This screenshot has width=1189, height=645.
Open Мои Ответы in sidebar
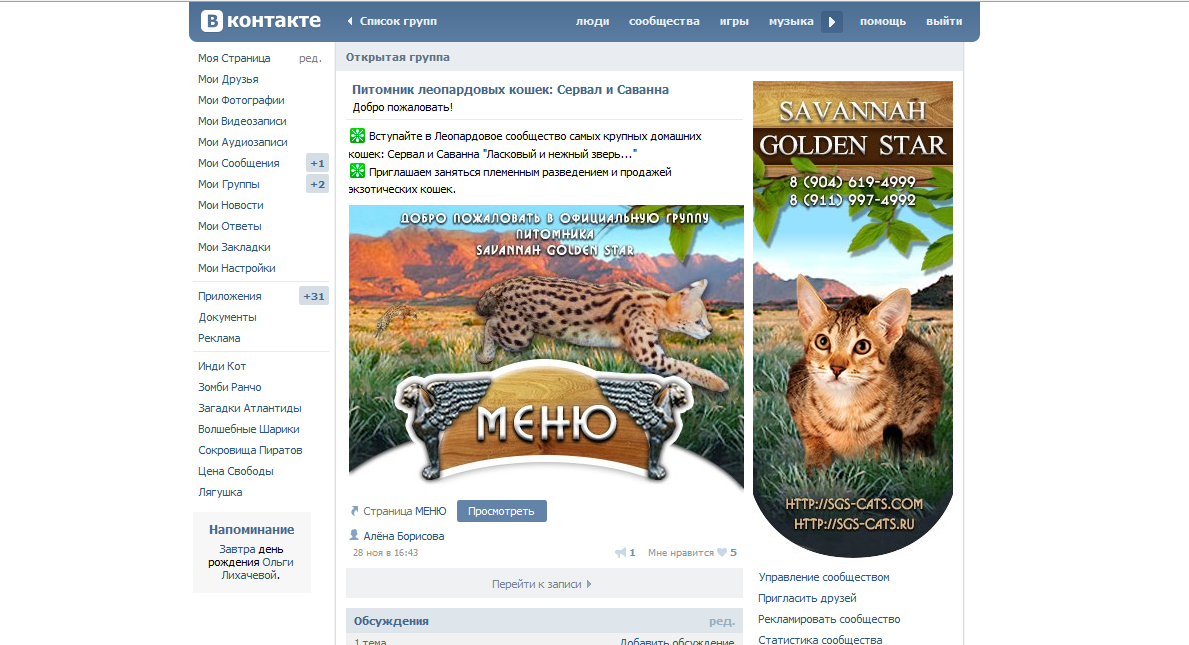pyautogui.click(x=230, y=227)
